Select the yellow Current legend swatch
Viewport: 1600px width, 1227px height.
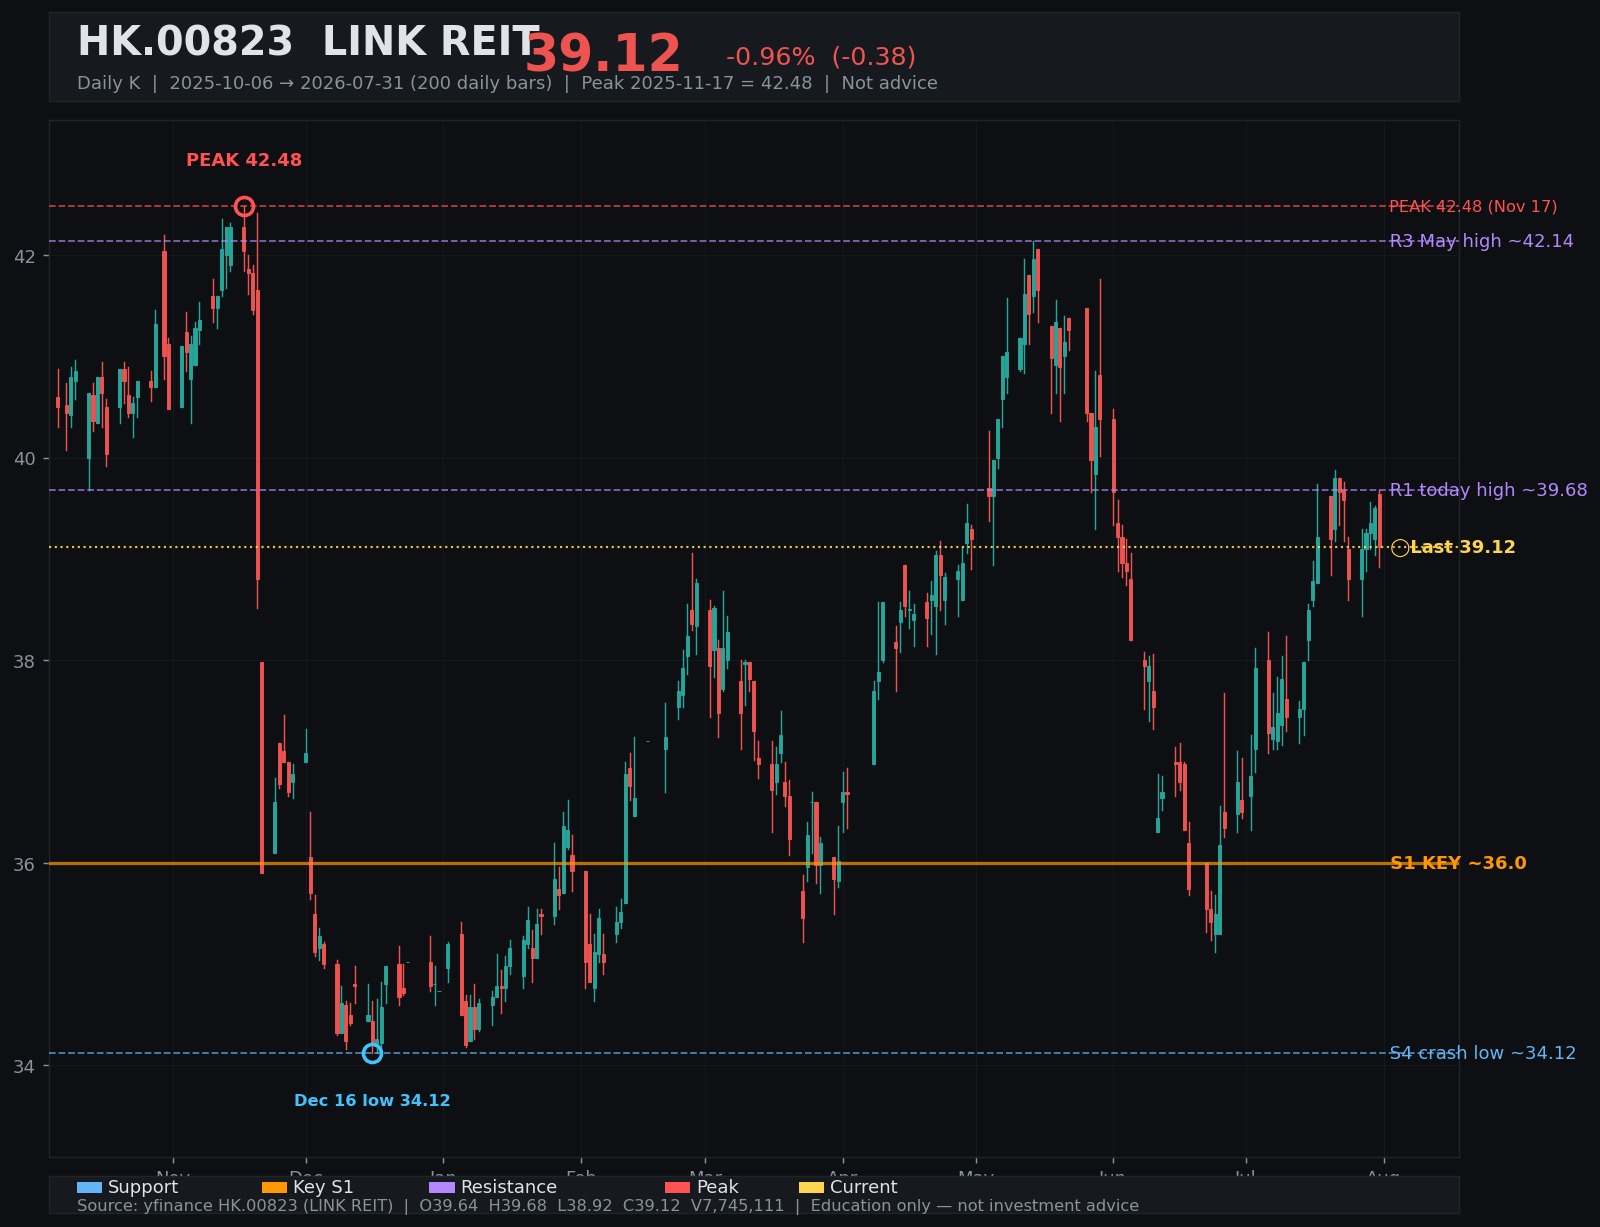click(x=812, y=1188)
